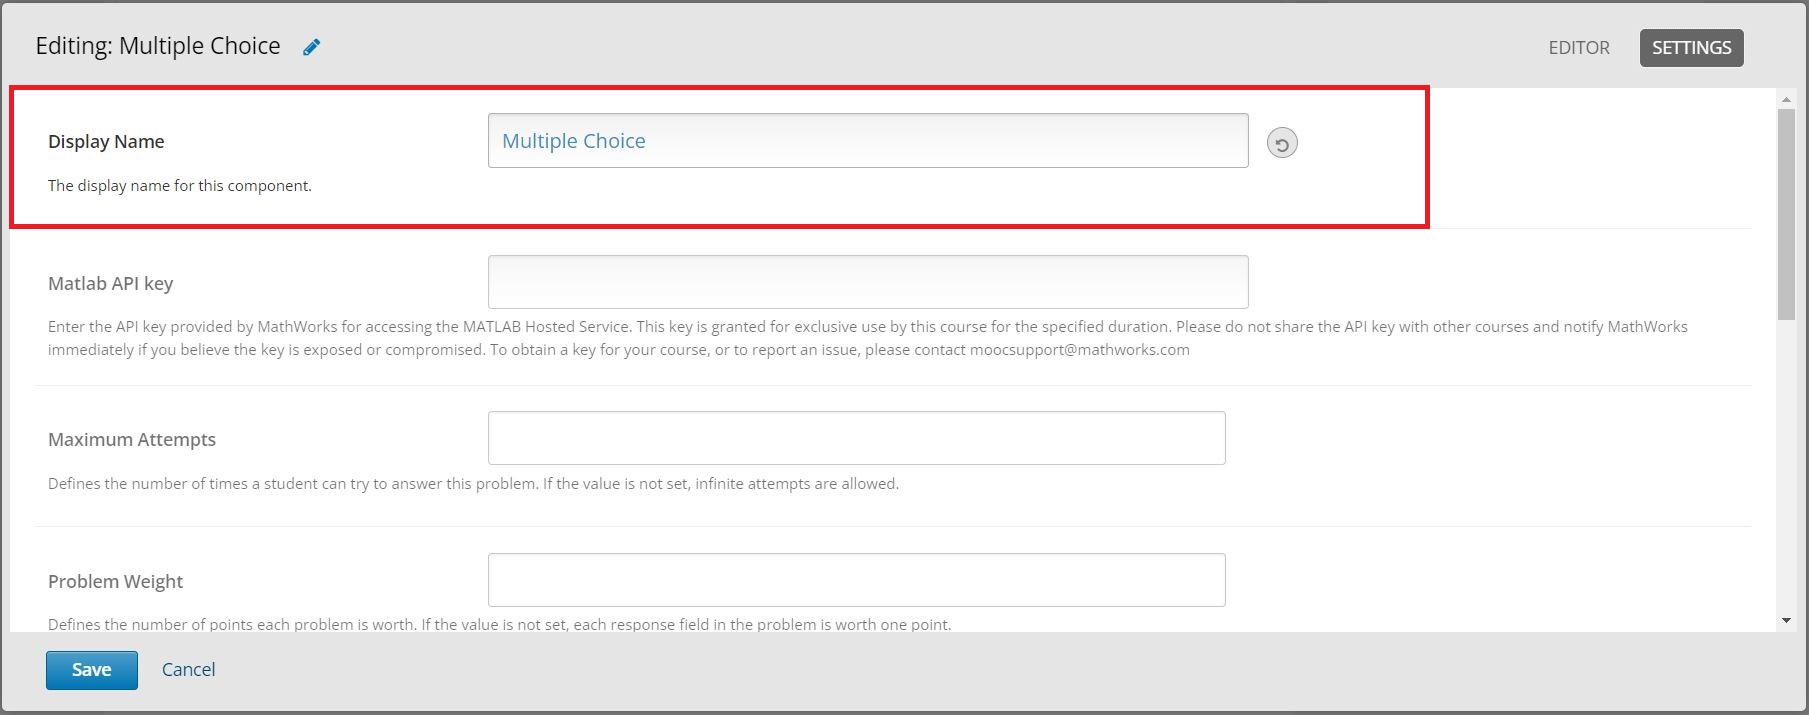
Task: Cancel editing the component
Action: pos(188,670)
